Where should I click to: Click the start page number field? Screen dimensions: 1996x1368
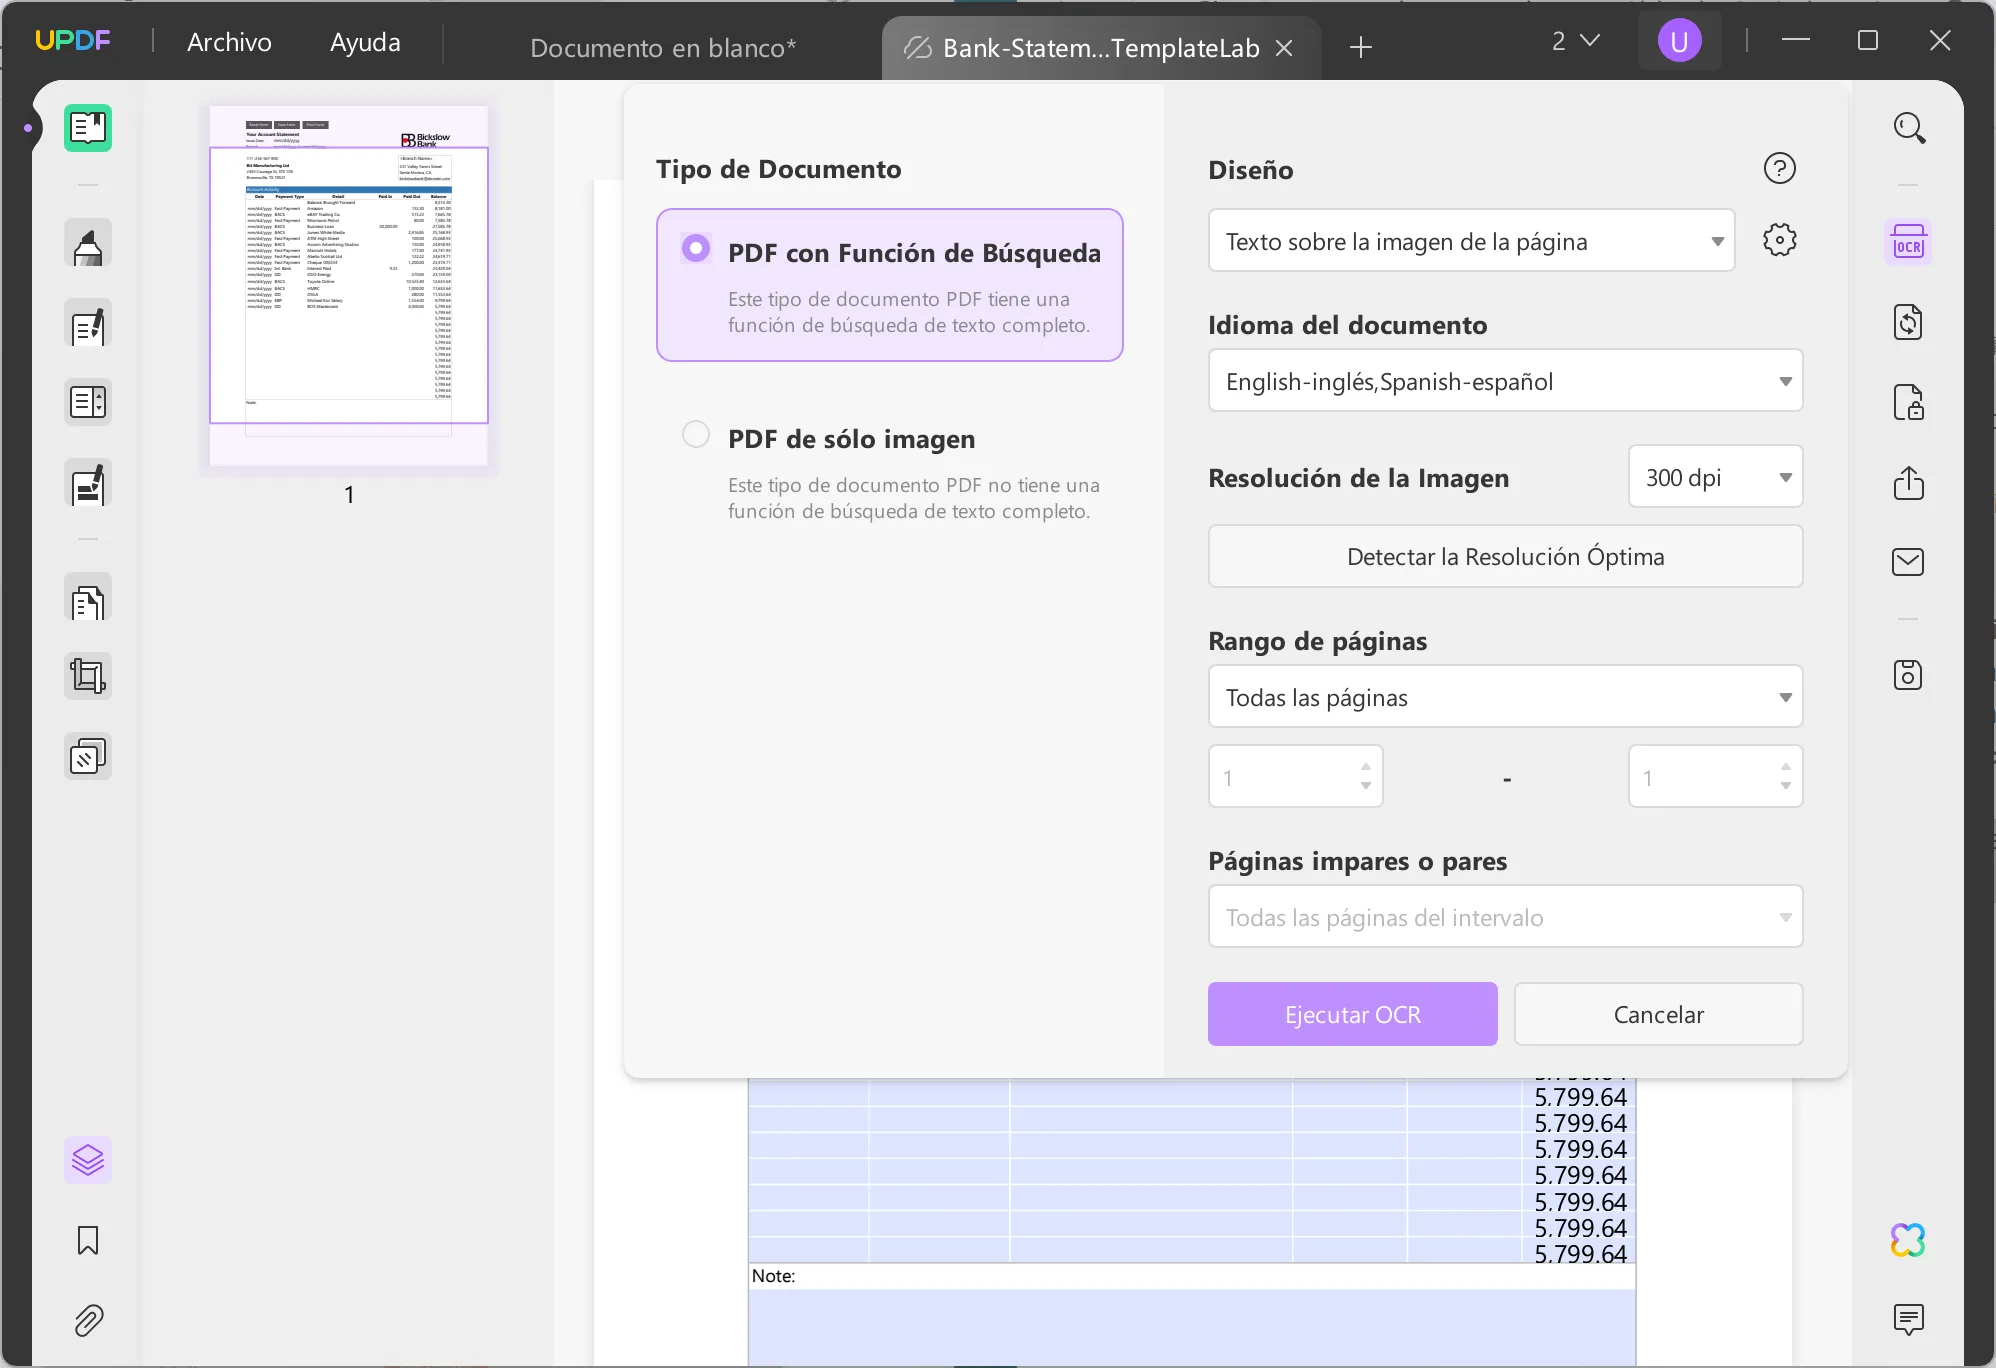[1295, 776]
